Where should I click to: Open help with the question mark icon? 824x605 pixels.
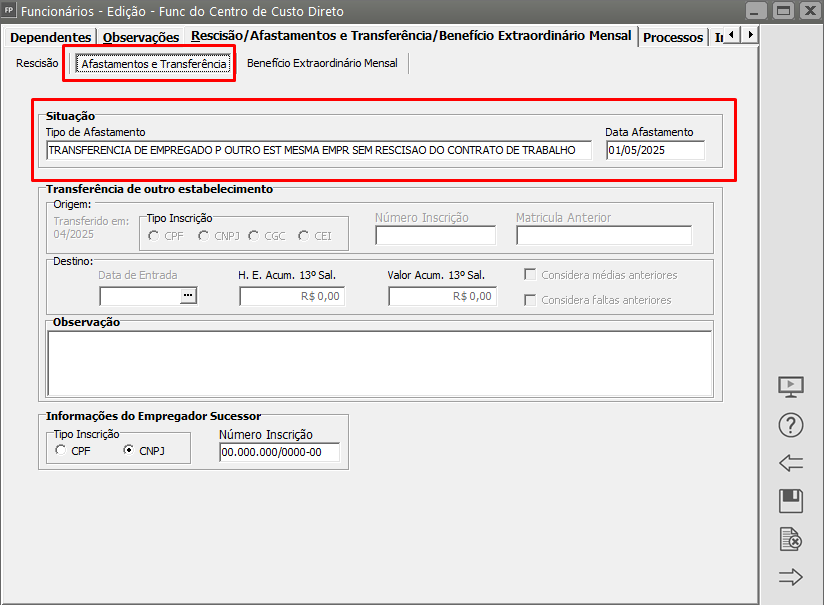pyautogui.click(x=790, y=425)
